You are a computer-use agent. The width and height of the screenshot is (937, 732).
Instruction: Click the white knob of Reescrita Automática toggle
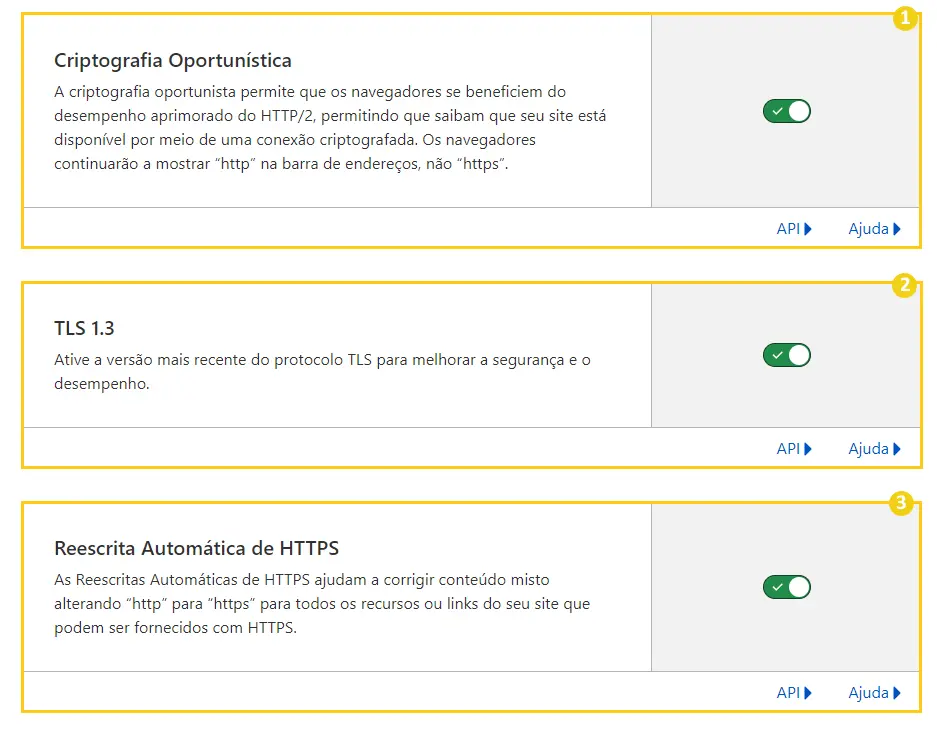(x=798, y=587)
